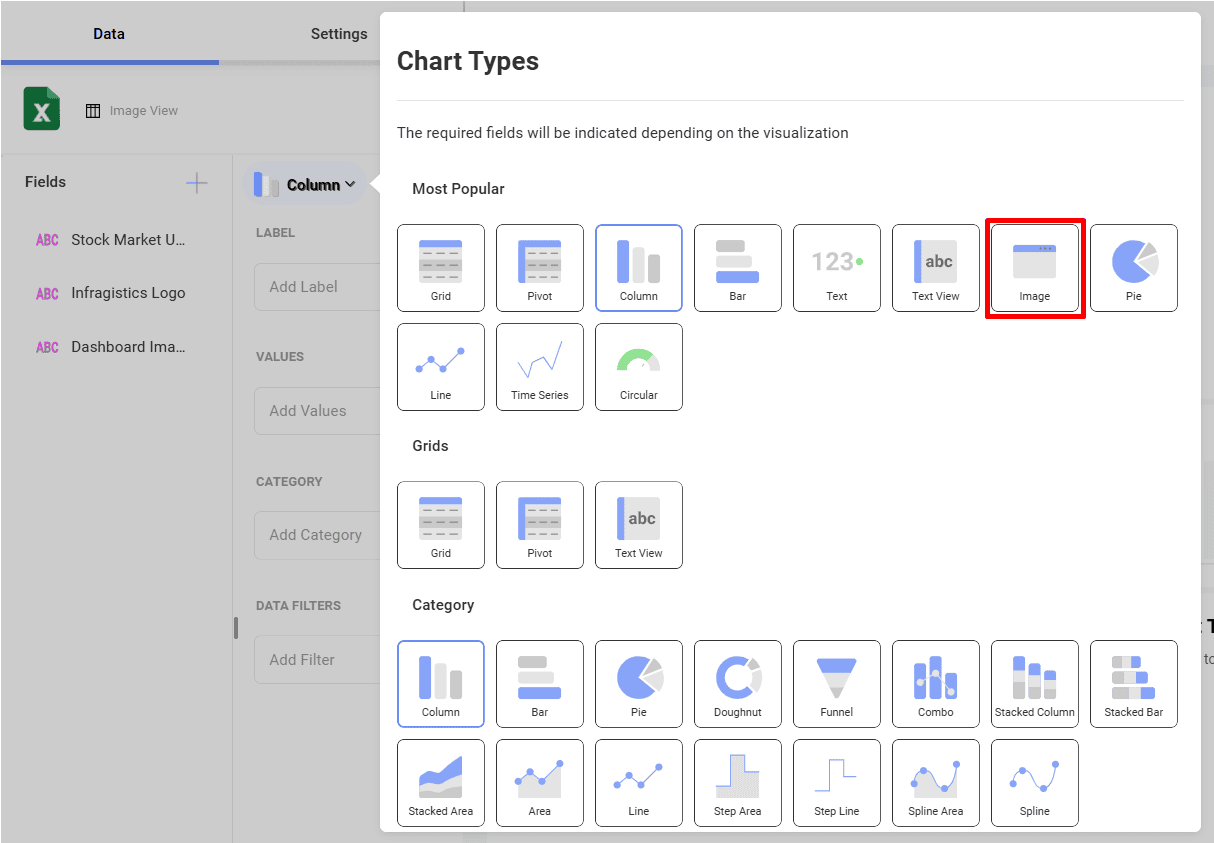Choose Bar in the Category section
This screenshot has height=843, width=1214.
pyautogui.click(x=540, y=684)
